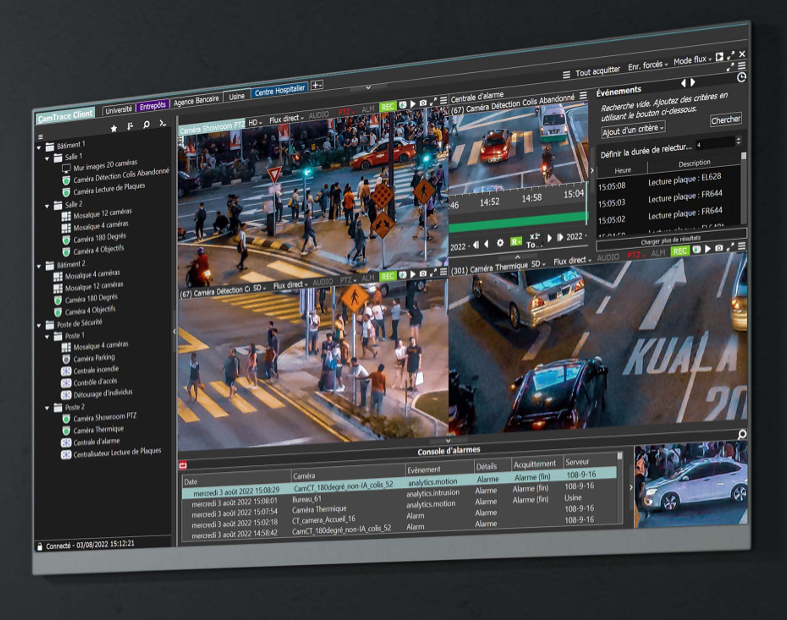The image size is (787, 620).
Task: Go to previous Événements page arrow
Action: click(x=683, y=83)
